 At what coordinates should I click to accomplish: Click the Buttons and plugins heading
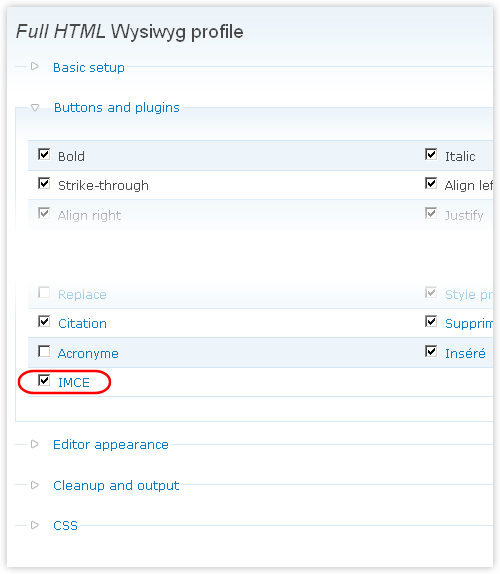click(x=117, y=108)
